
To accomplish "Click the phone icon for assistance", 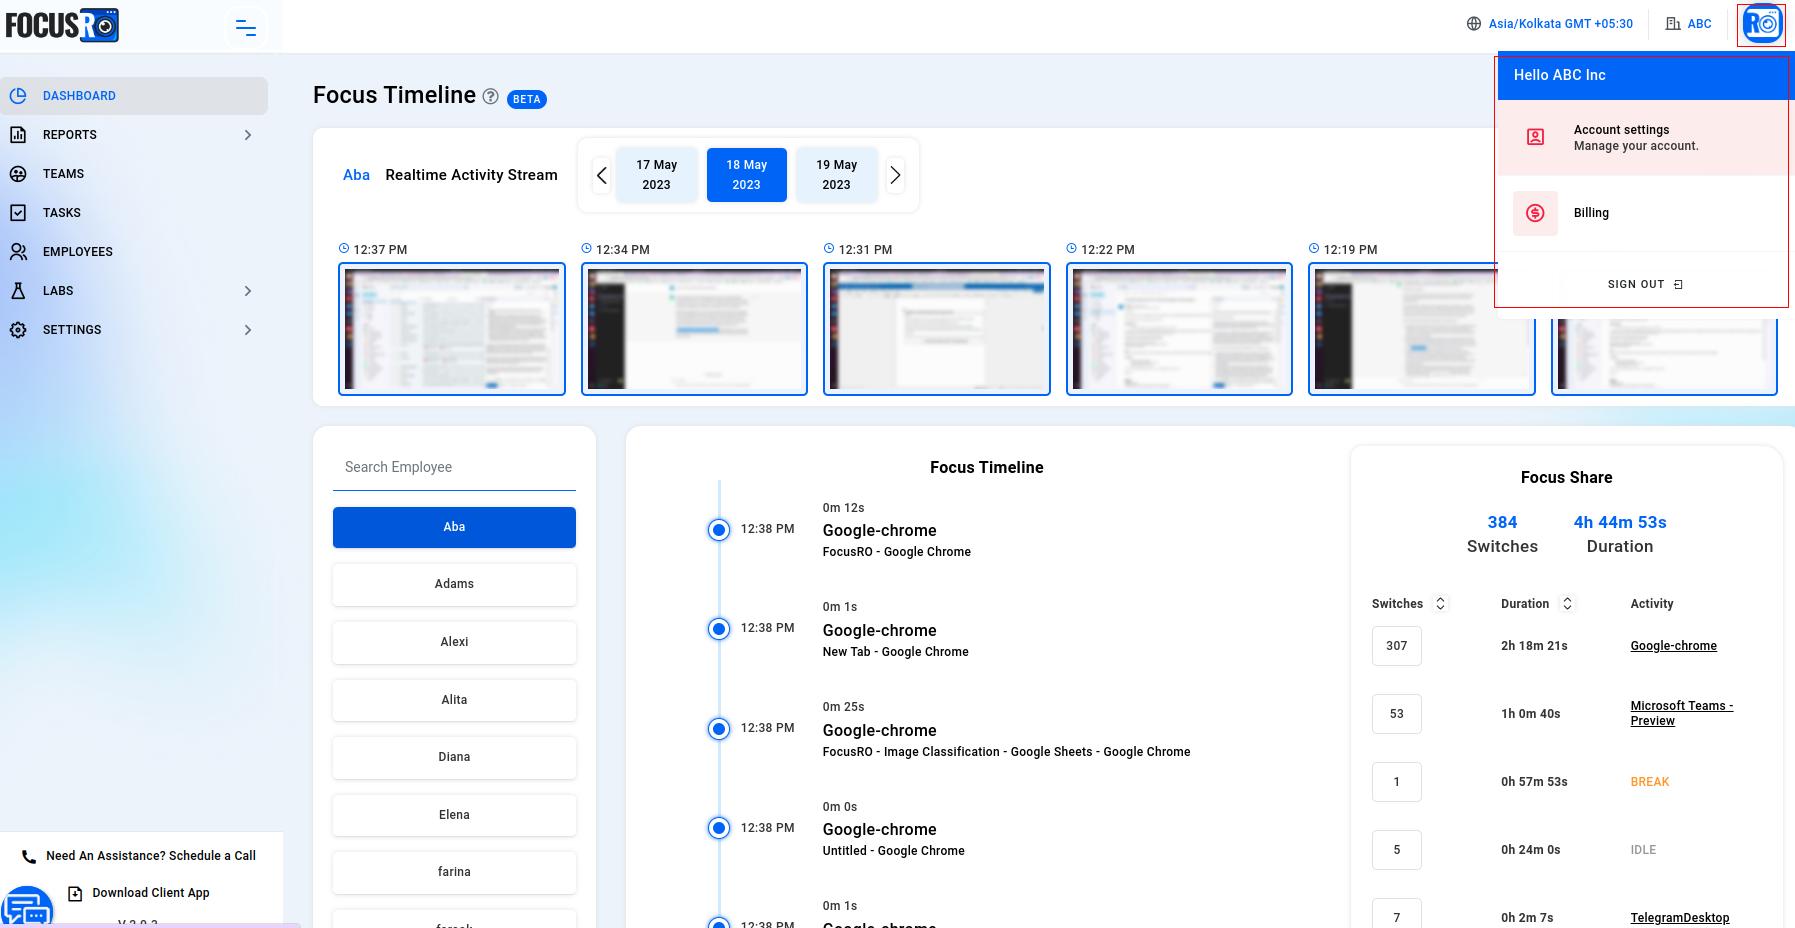I will pos(29,857).
